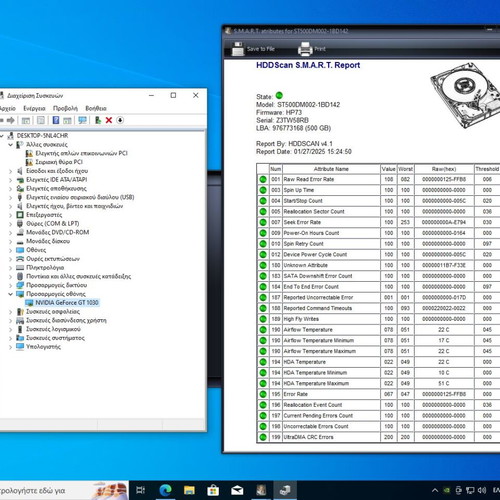The height and width of the screenshot is (500, 500).
Task: Click the show/hide console tree toolbar icon
Action: pos(26,120)
